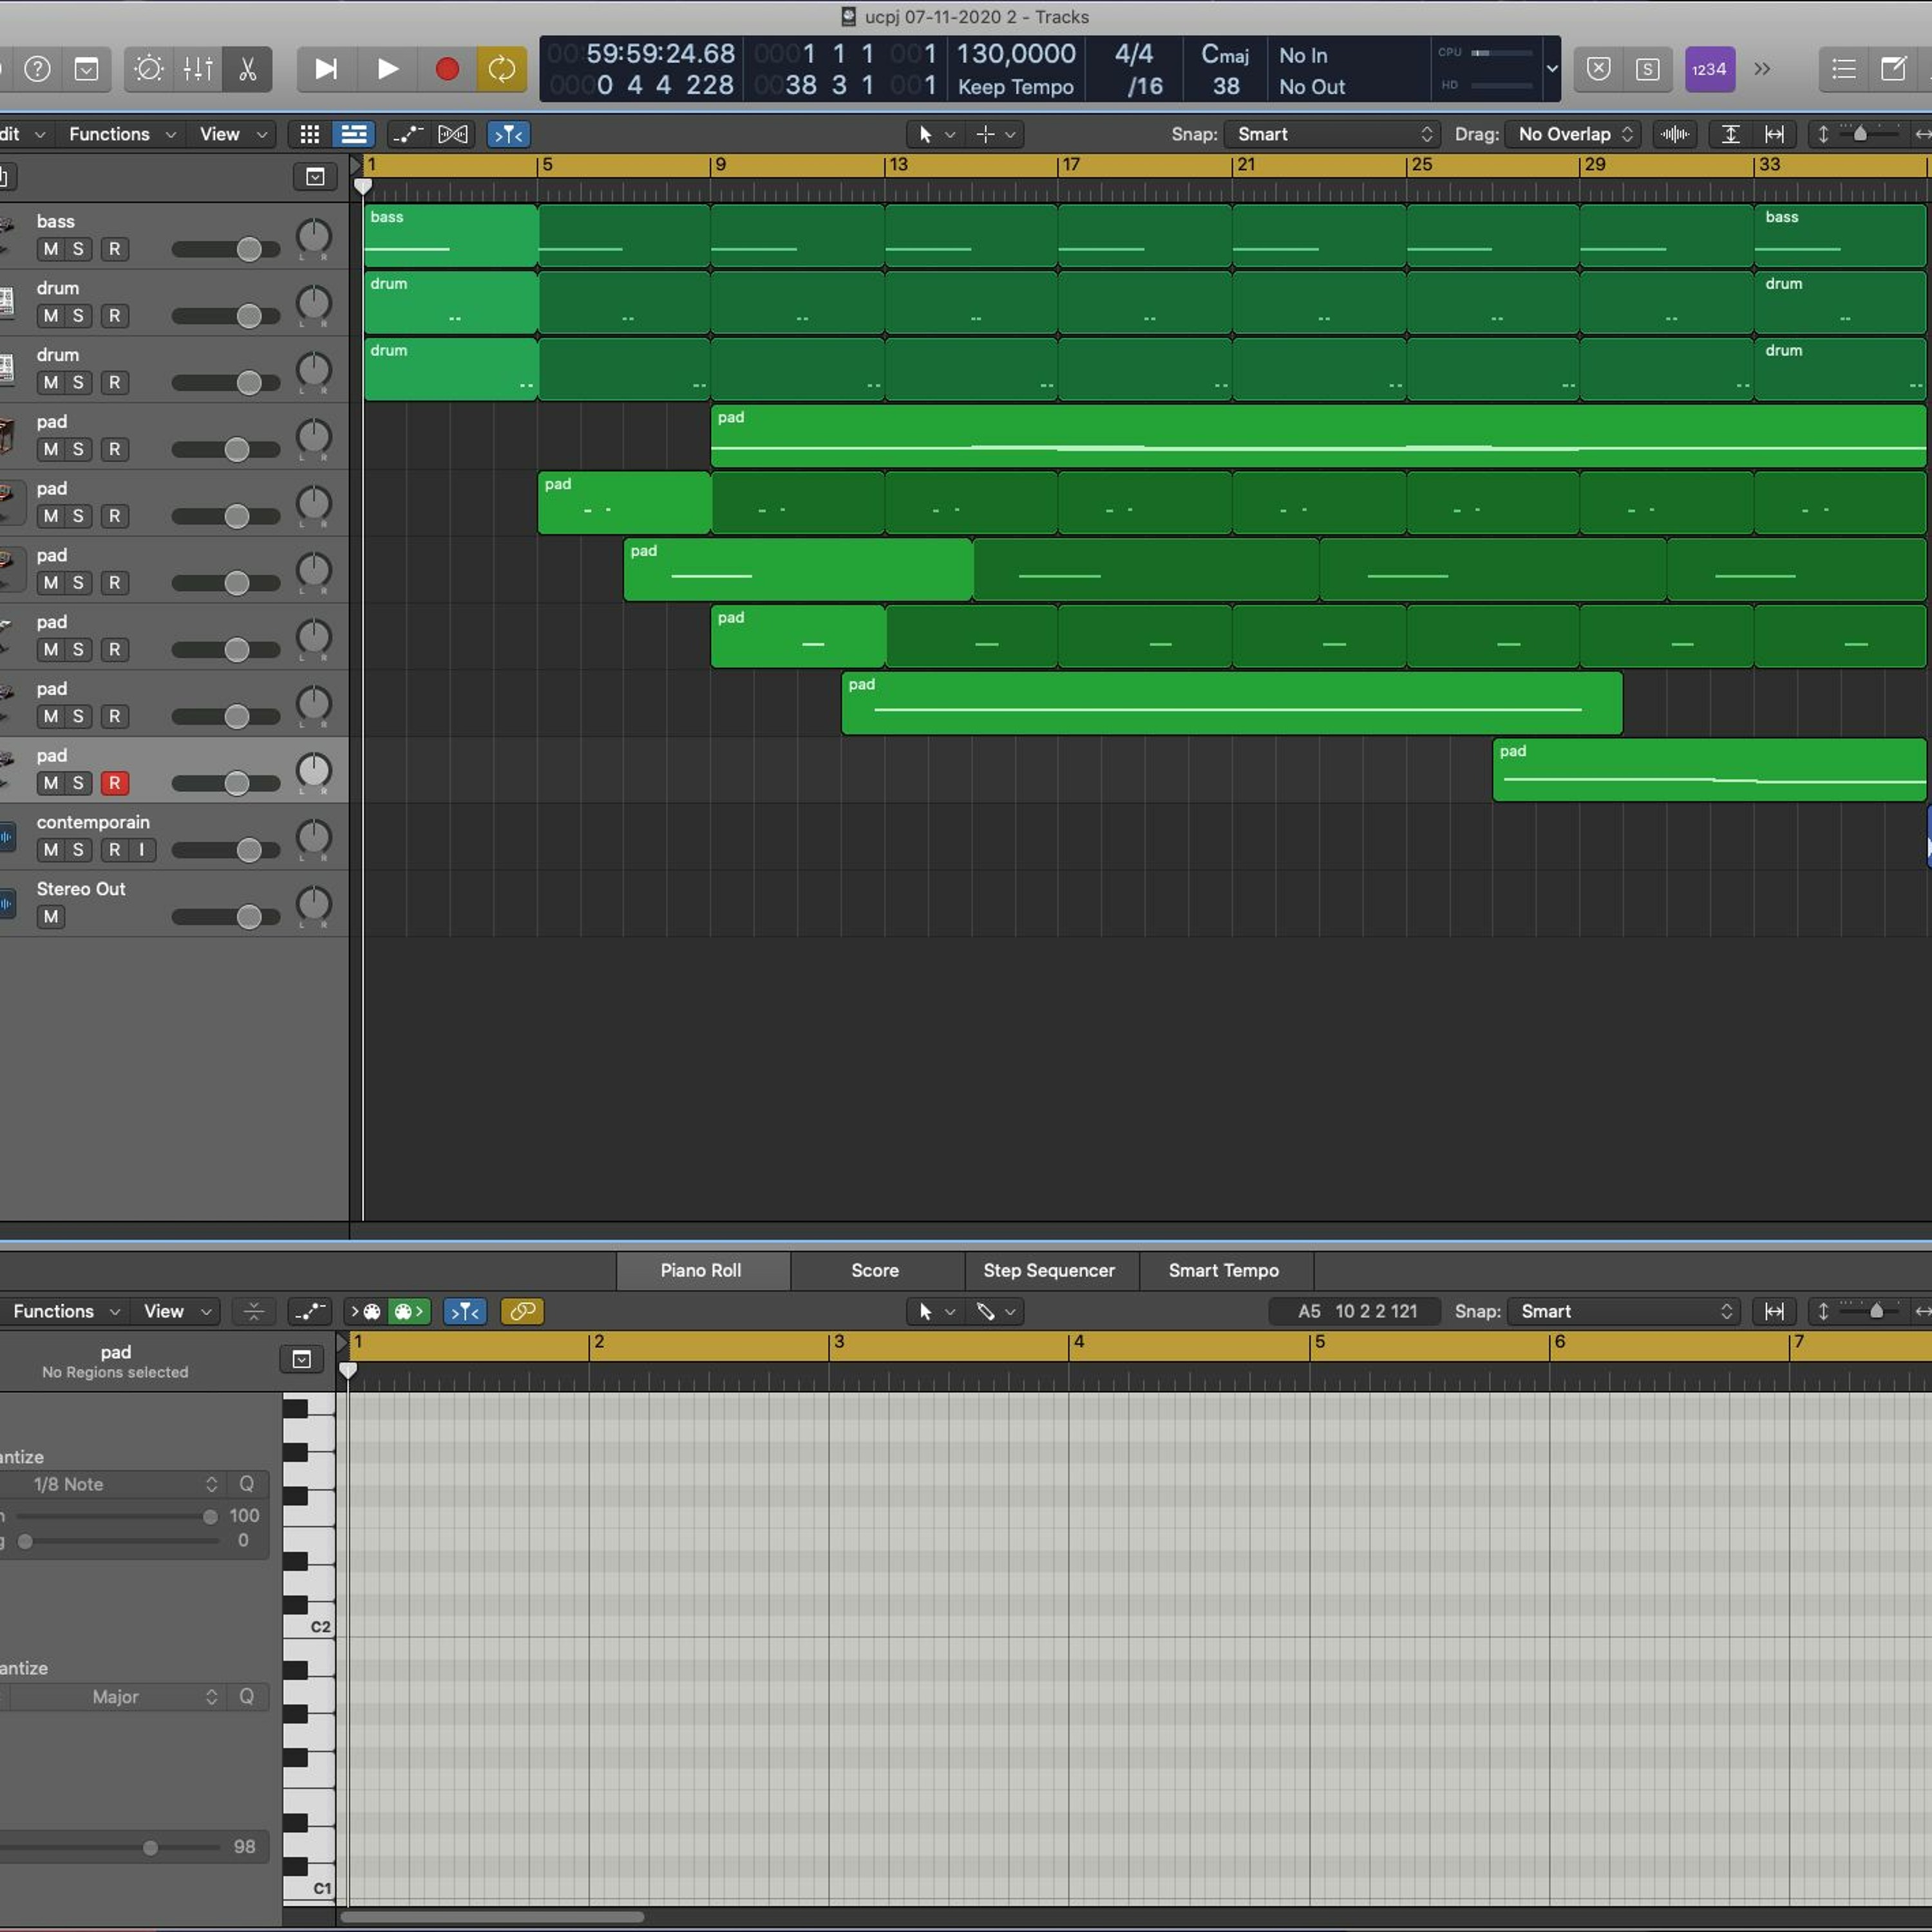Click the Scale Quantize Q button next to Major
The image size is (1932, 1932).
click(x=246, y=1697)
